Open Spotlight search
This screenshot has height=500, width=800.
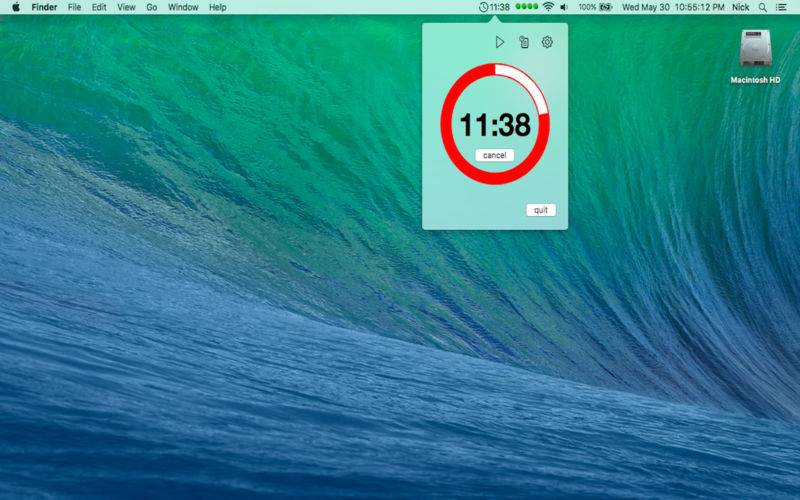click(763, 7)
